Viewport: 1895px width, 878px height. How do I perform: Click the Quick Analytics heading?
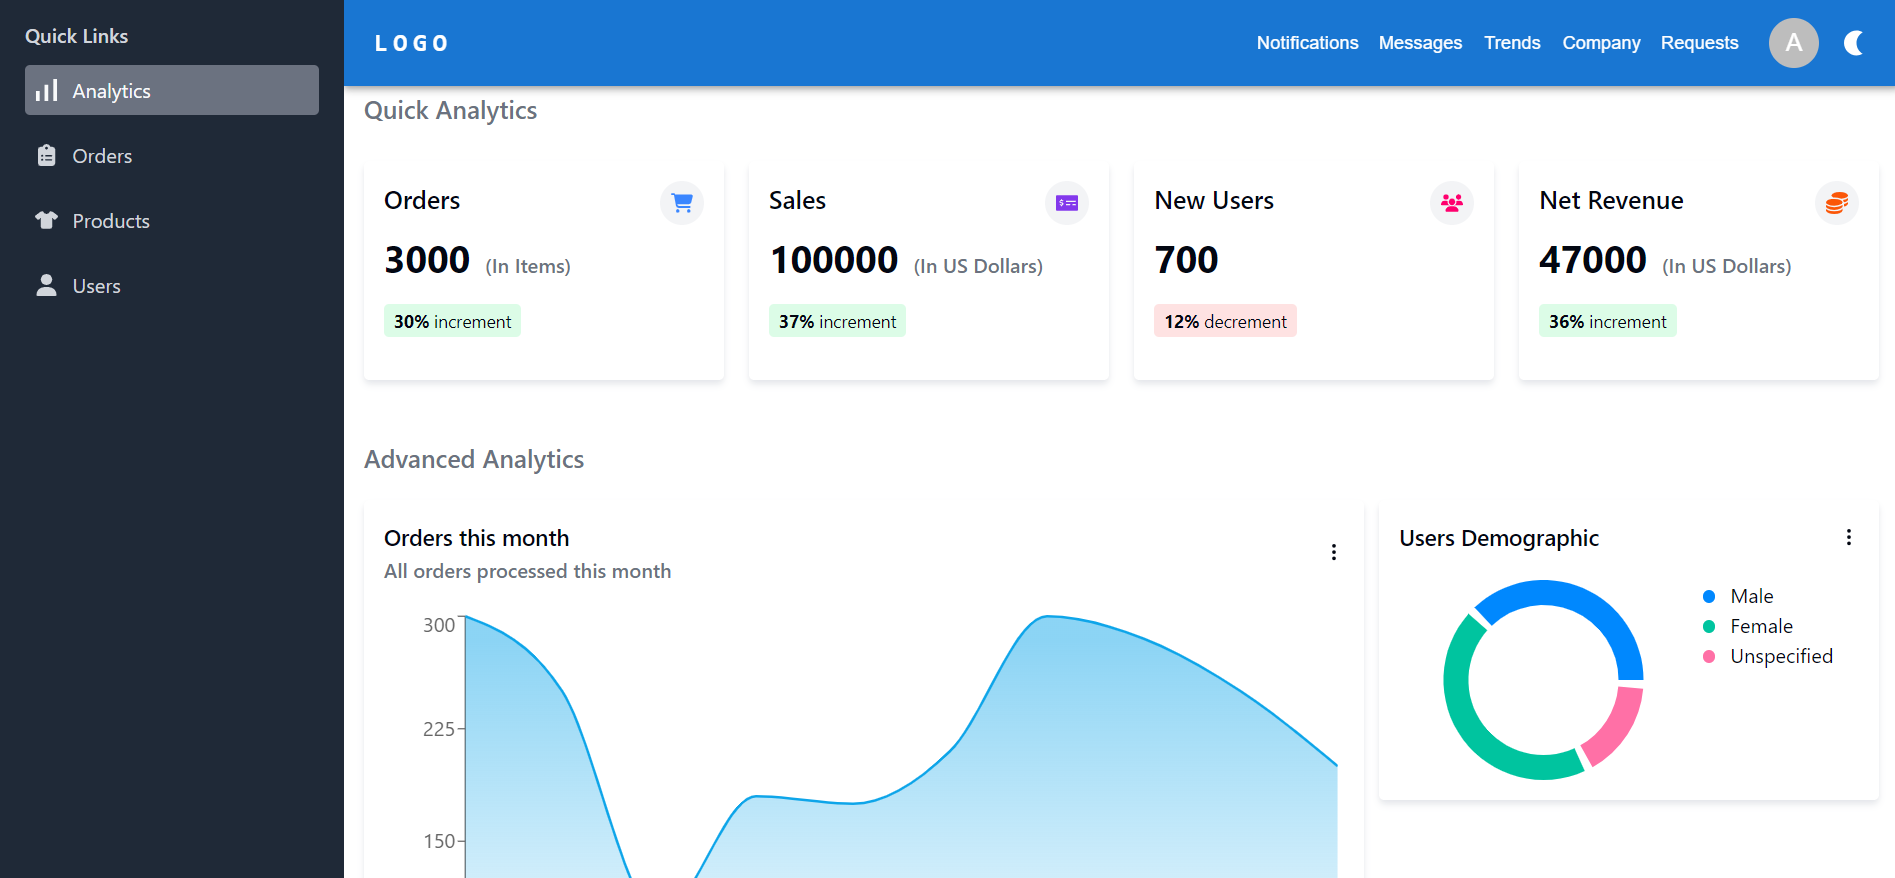tap(450, 110)
